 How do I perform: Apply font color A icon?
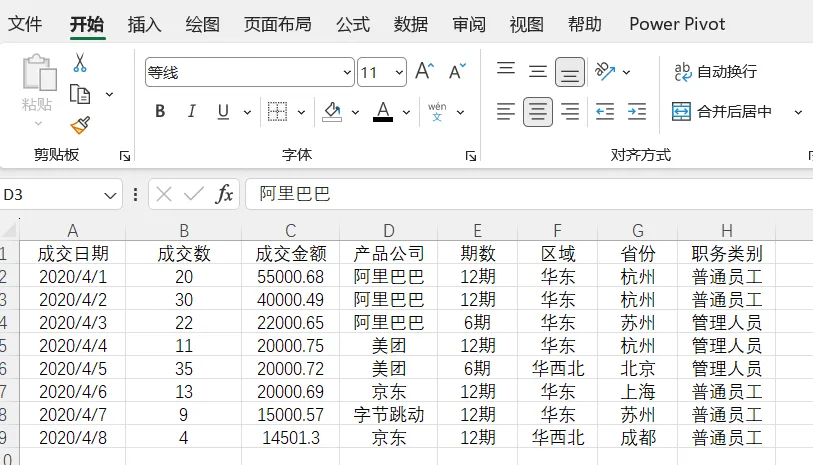click(x=383, y=111)
